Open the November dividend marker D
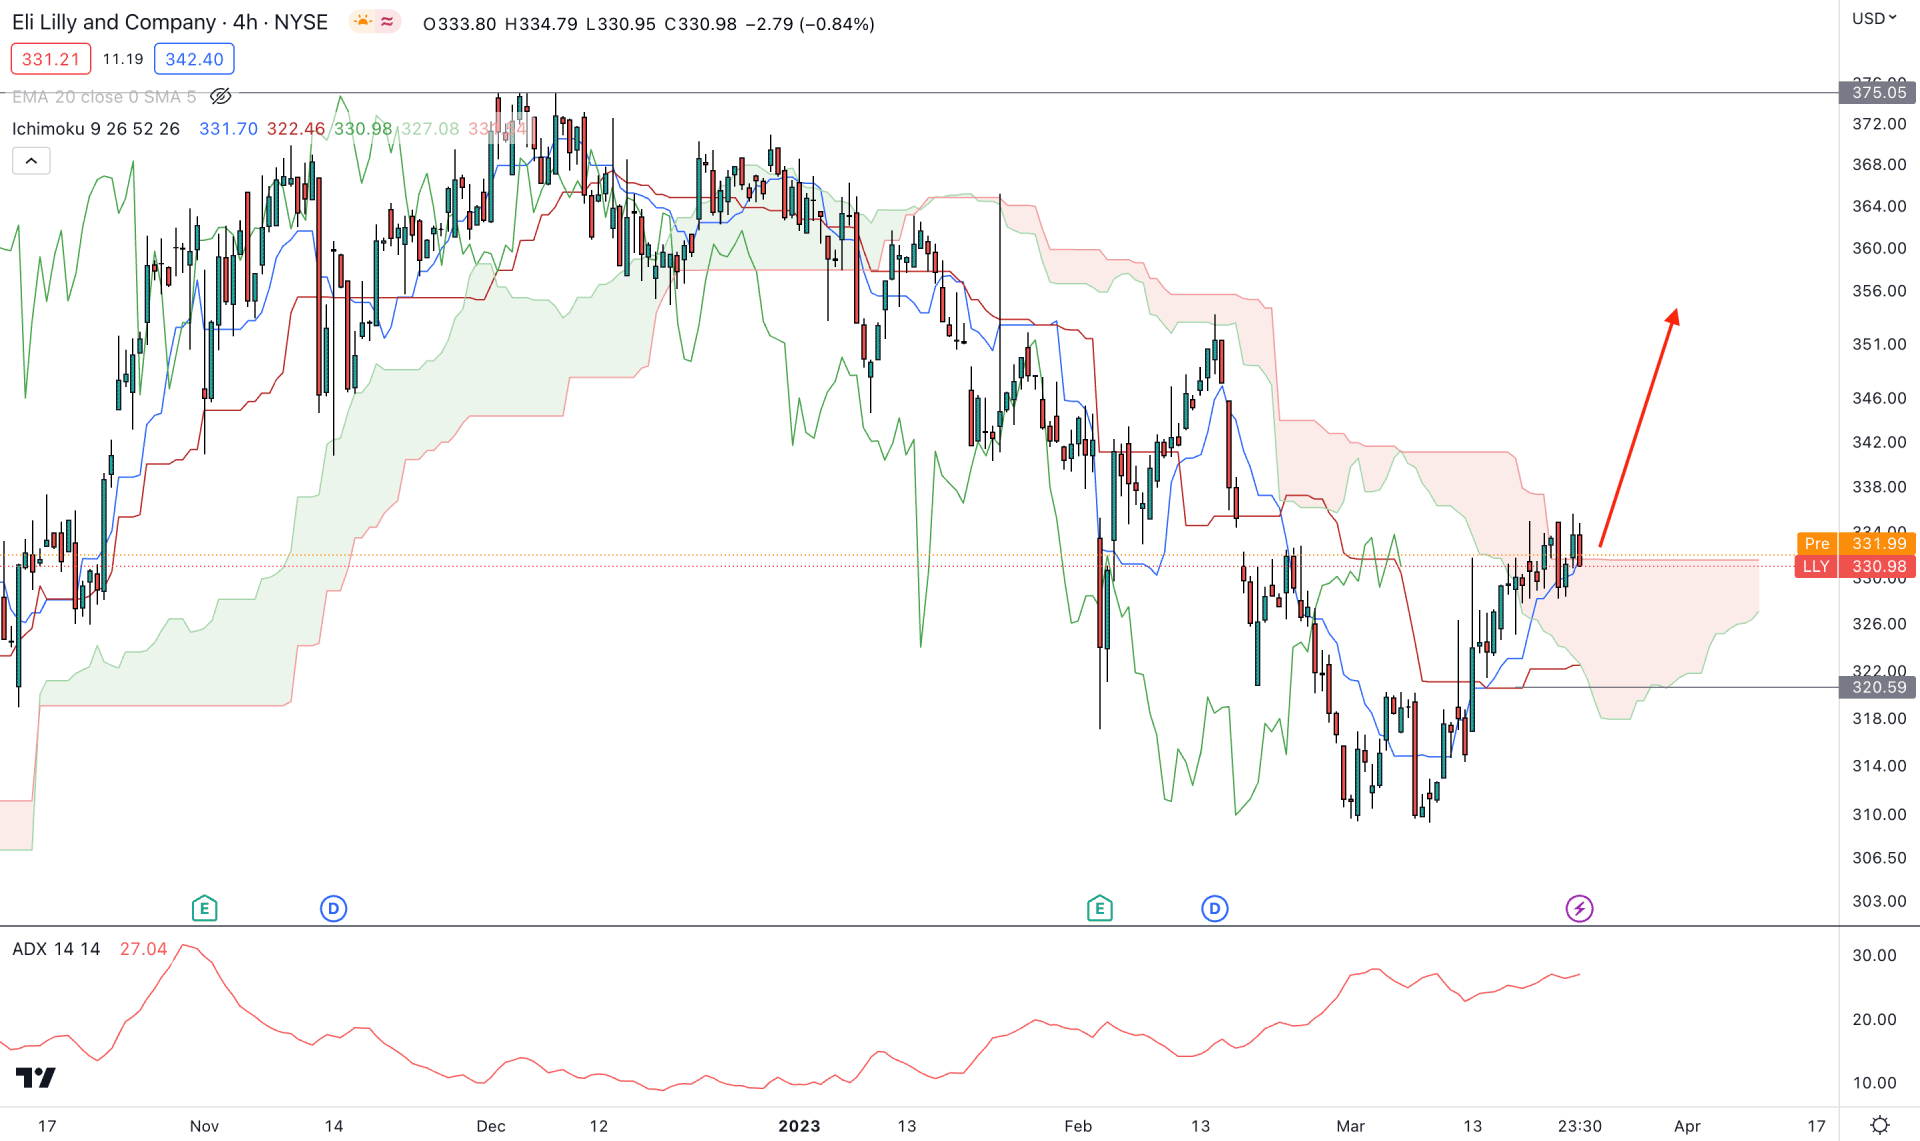Viewport: 1920px width, 1141px height. click(333, 908)
